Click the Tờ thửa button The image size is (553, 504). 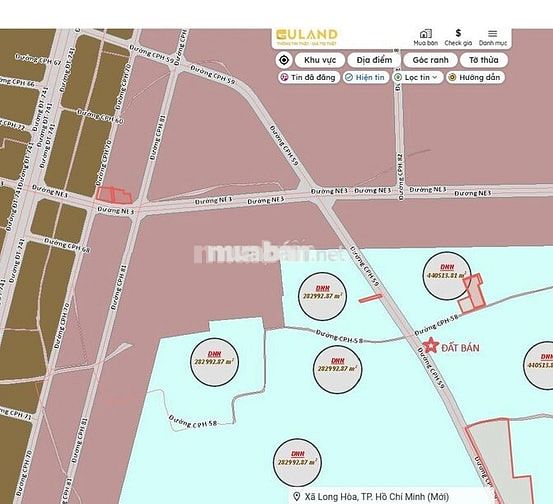coord(484,60)
